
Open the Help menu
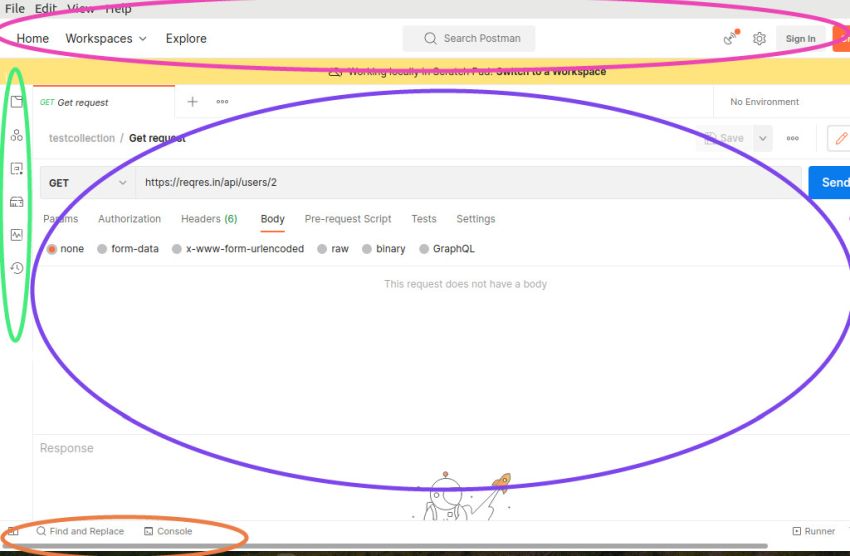tap(118, 8)
